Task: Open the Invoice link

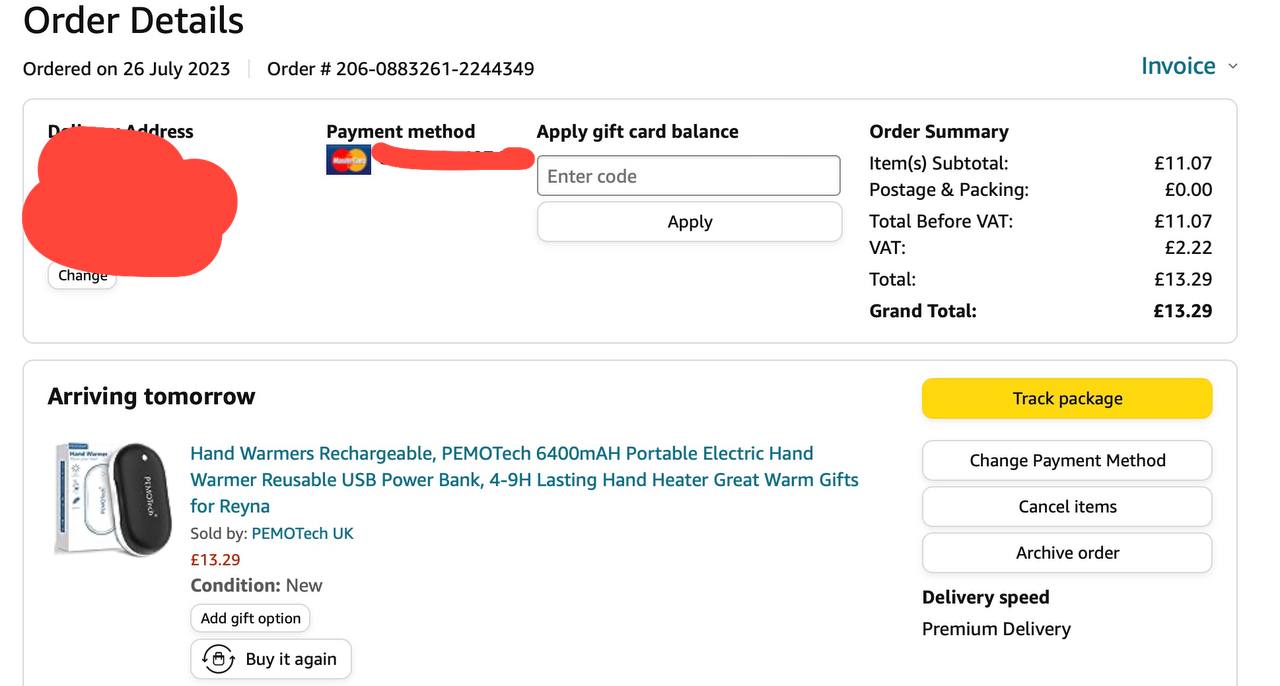Action: [1178, 66]
